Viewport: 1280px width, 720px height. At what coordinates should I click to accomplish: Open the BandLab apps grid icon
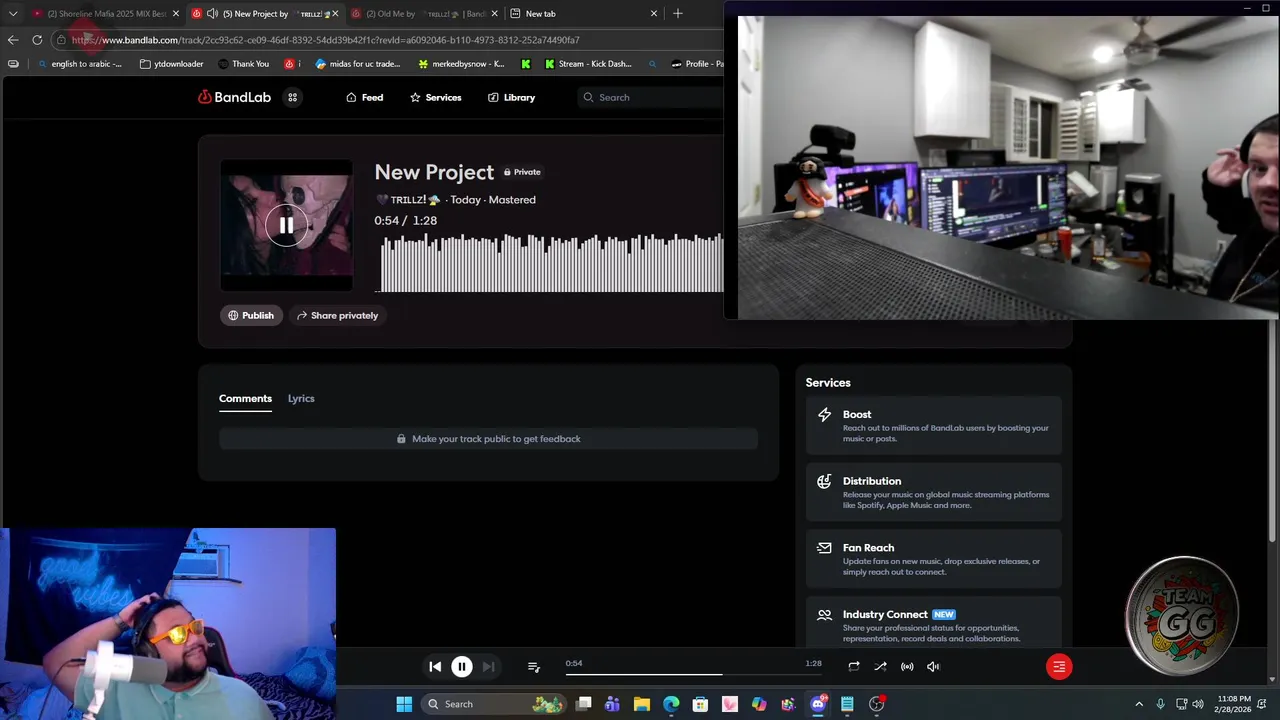[292, 97]
